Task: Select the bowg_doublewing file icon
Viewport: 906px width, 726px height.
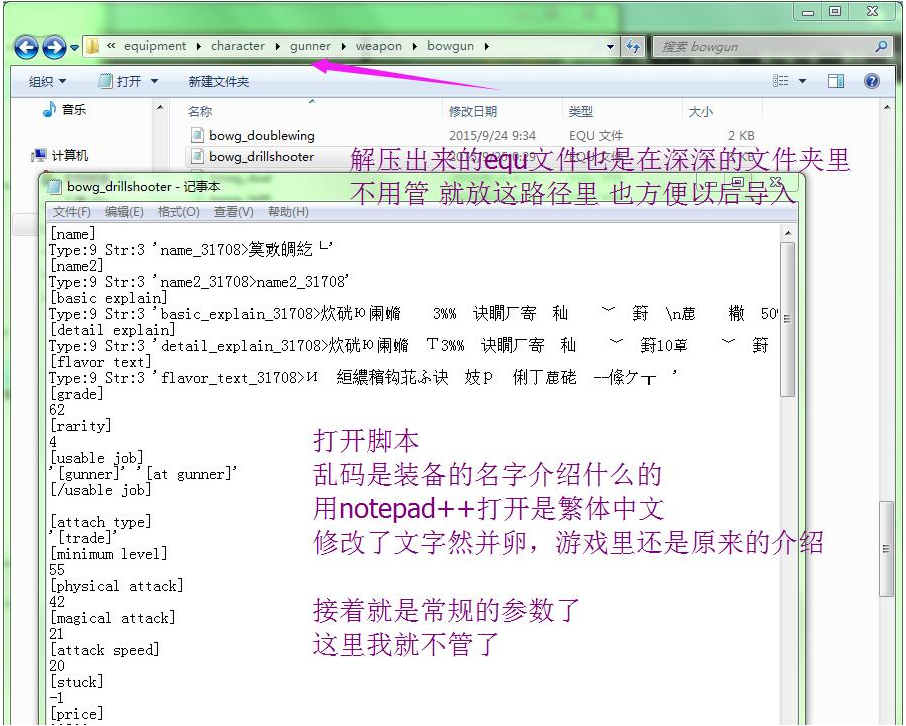Action: pyautogui.click(x=197, y=135)
